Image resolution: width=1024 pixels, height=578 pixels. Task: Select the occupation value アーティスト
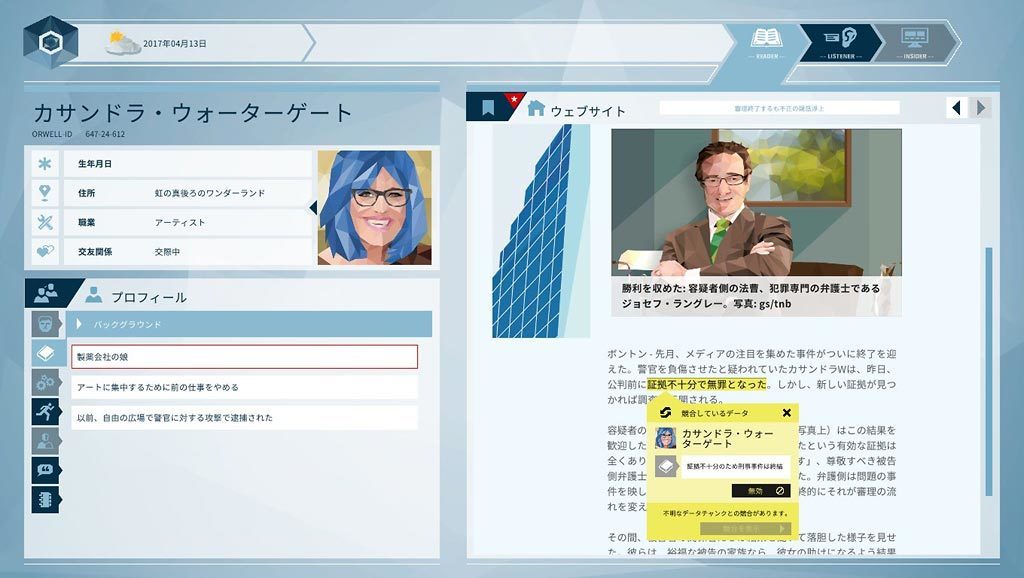tap(180, 223)
